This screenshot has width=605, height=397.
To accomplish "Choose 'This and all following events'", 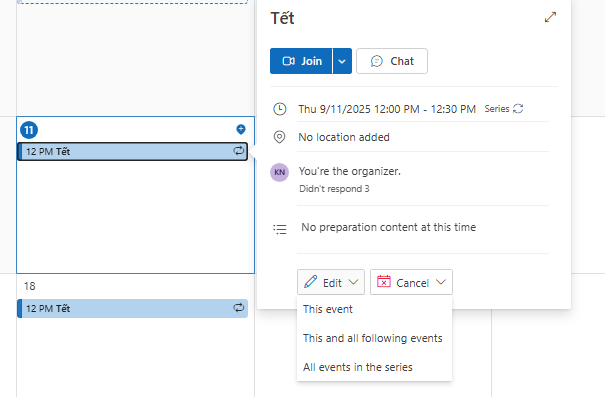I will coord(374,338).
